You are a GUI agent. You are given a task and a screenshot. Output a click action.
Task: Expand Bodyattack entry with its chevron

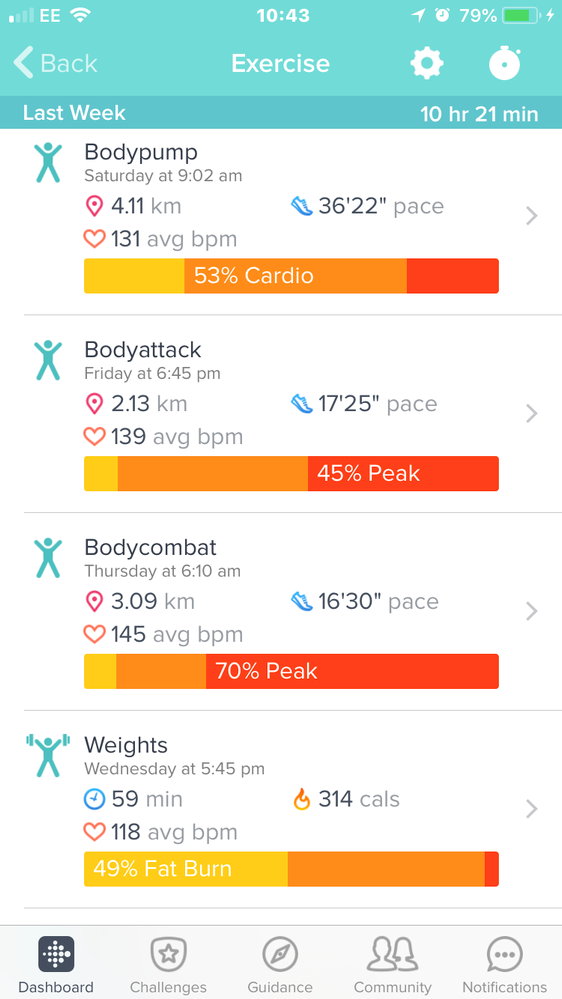532,414
